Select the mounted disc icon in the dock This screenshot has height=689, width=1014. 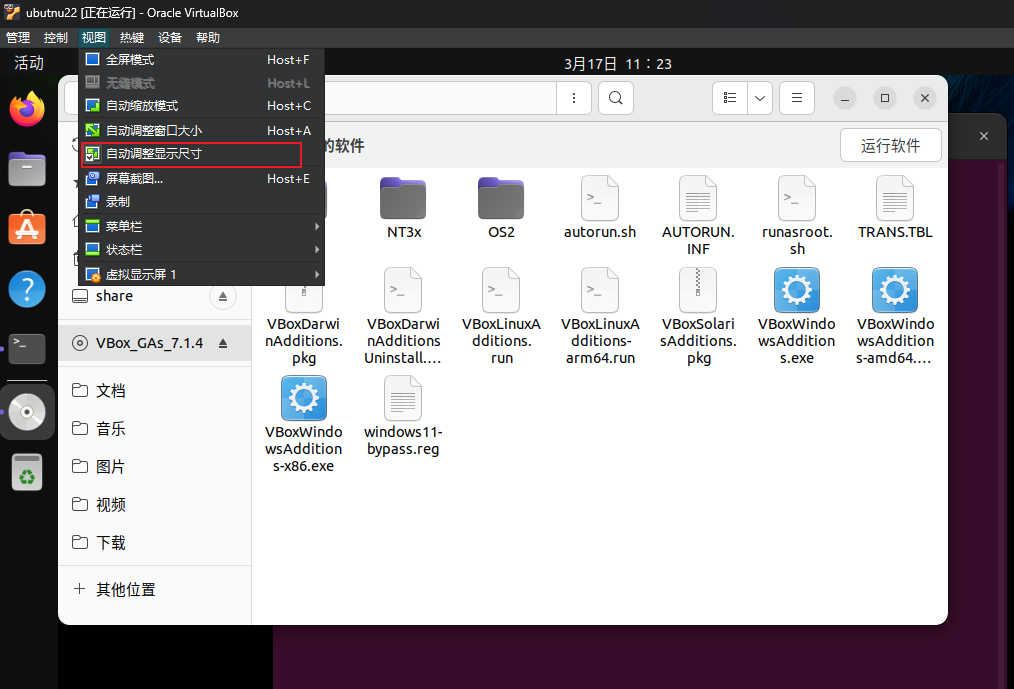point(27,412)
